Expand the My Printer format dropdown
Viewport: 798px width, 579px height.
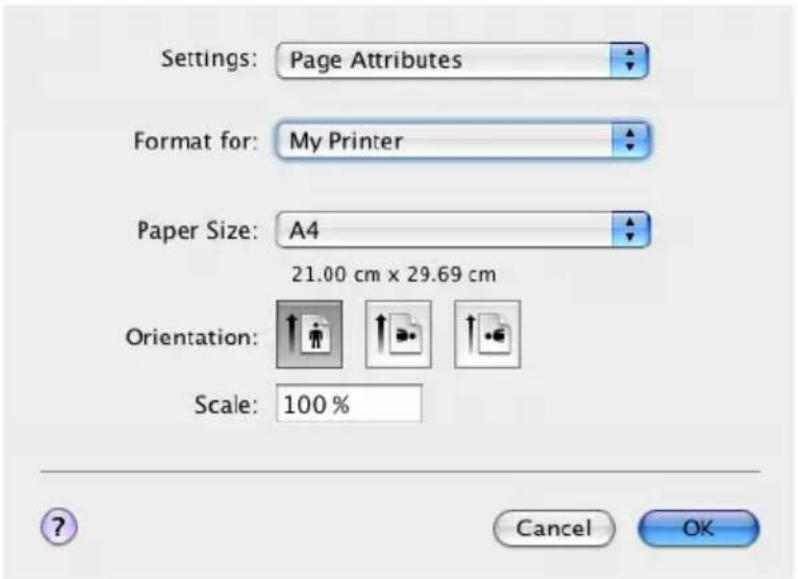[463, 140]
